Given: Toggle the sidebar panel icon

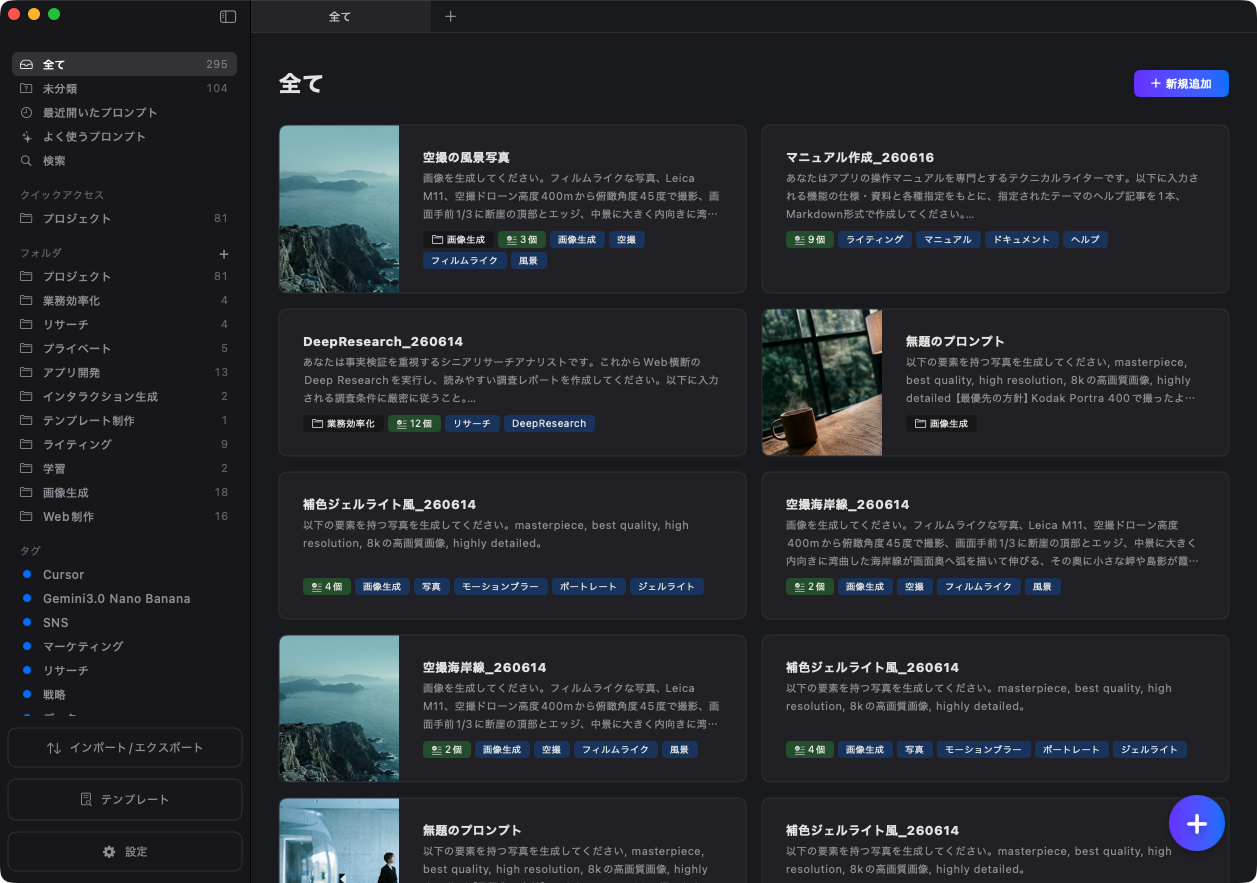Looking at the screenshot, I should pos(228,16).
